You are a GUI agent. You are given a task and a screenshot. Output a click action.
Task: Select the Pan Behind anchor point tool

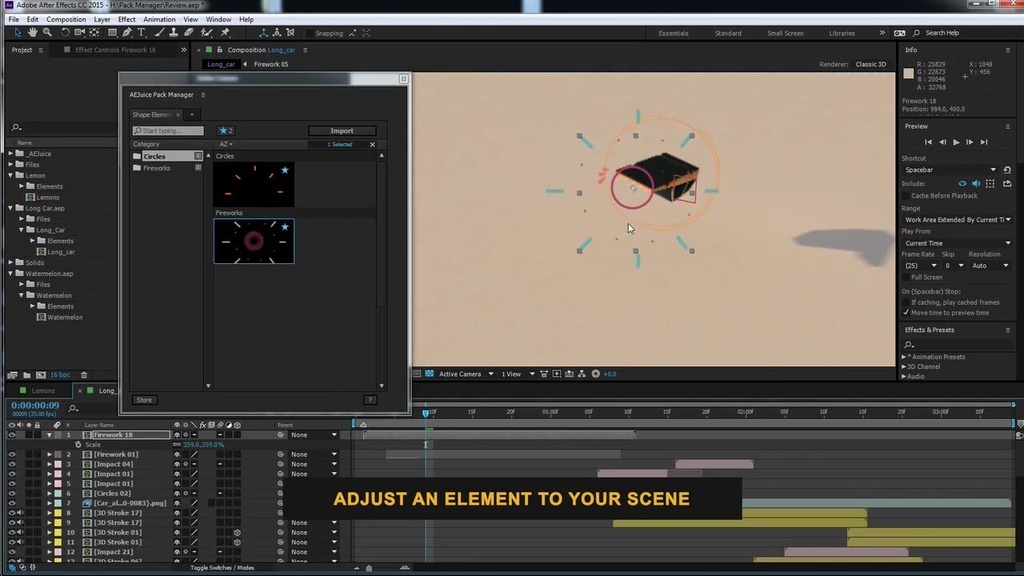95,33
